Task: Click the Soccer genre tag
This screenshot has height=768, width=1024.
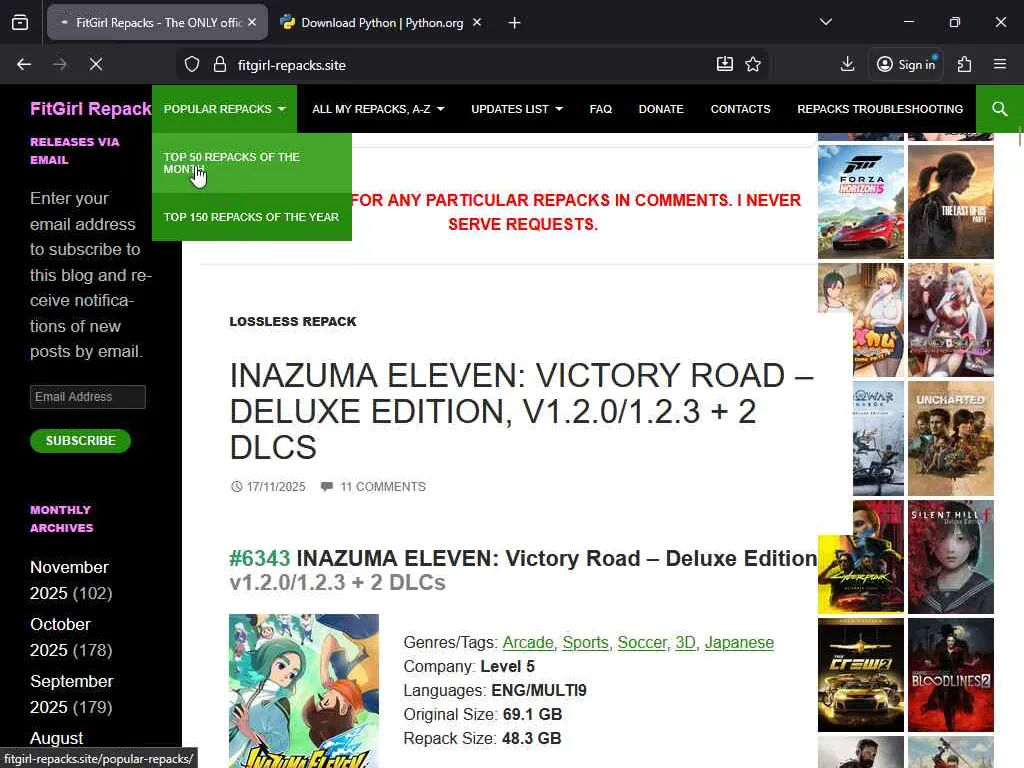Action: point(642,643)
